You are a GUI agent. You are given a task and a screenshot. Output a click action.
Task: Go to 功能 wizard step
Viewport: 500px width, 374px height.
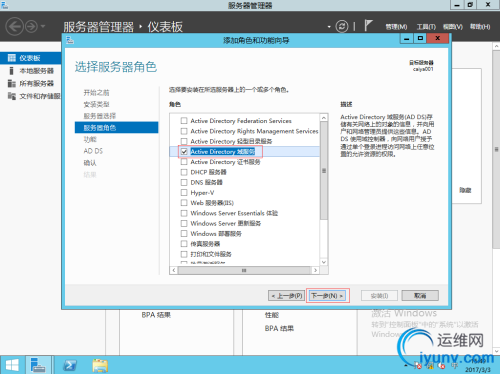point(90,139)
